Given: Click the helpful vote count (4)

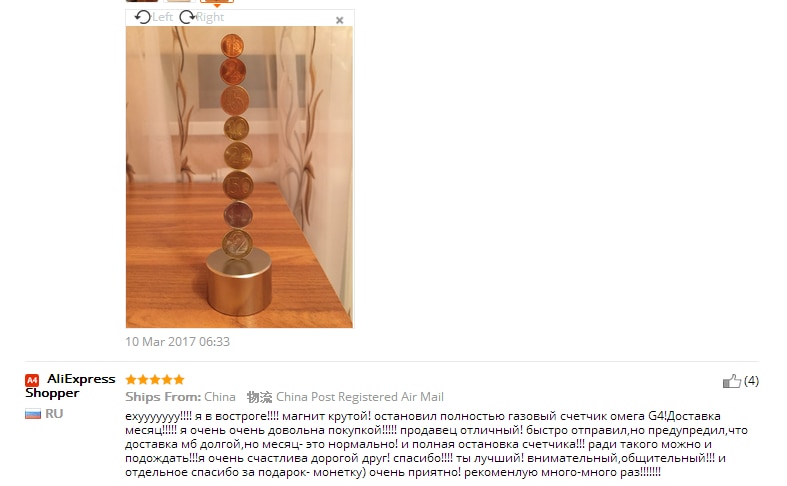Looking at the screenshot, I should point(751,381).
